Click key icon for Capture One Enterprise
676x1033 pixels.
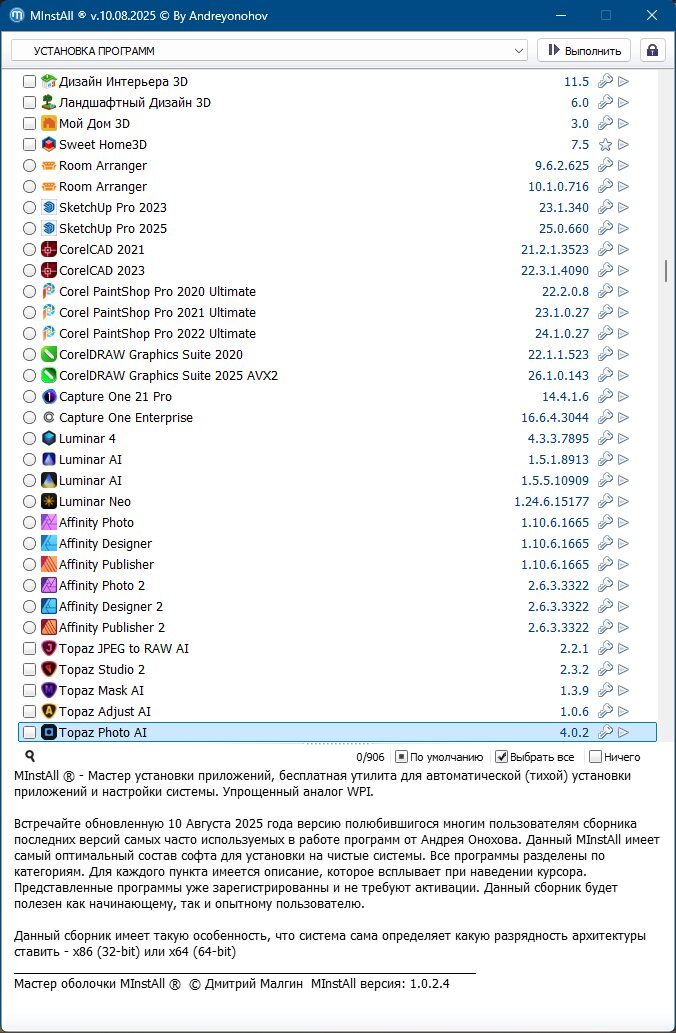pyautogui.click(x=605, y=418)
